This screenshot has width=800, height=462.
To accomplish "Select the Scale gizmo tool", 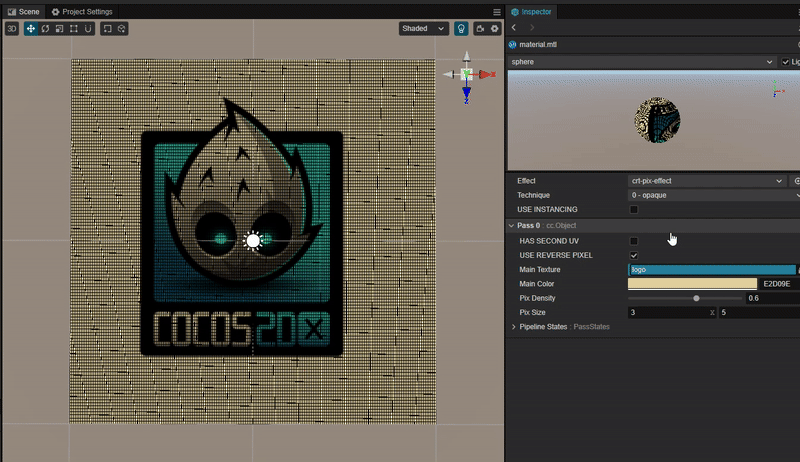I will tap(59, 29).
